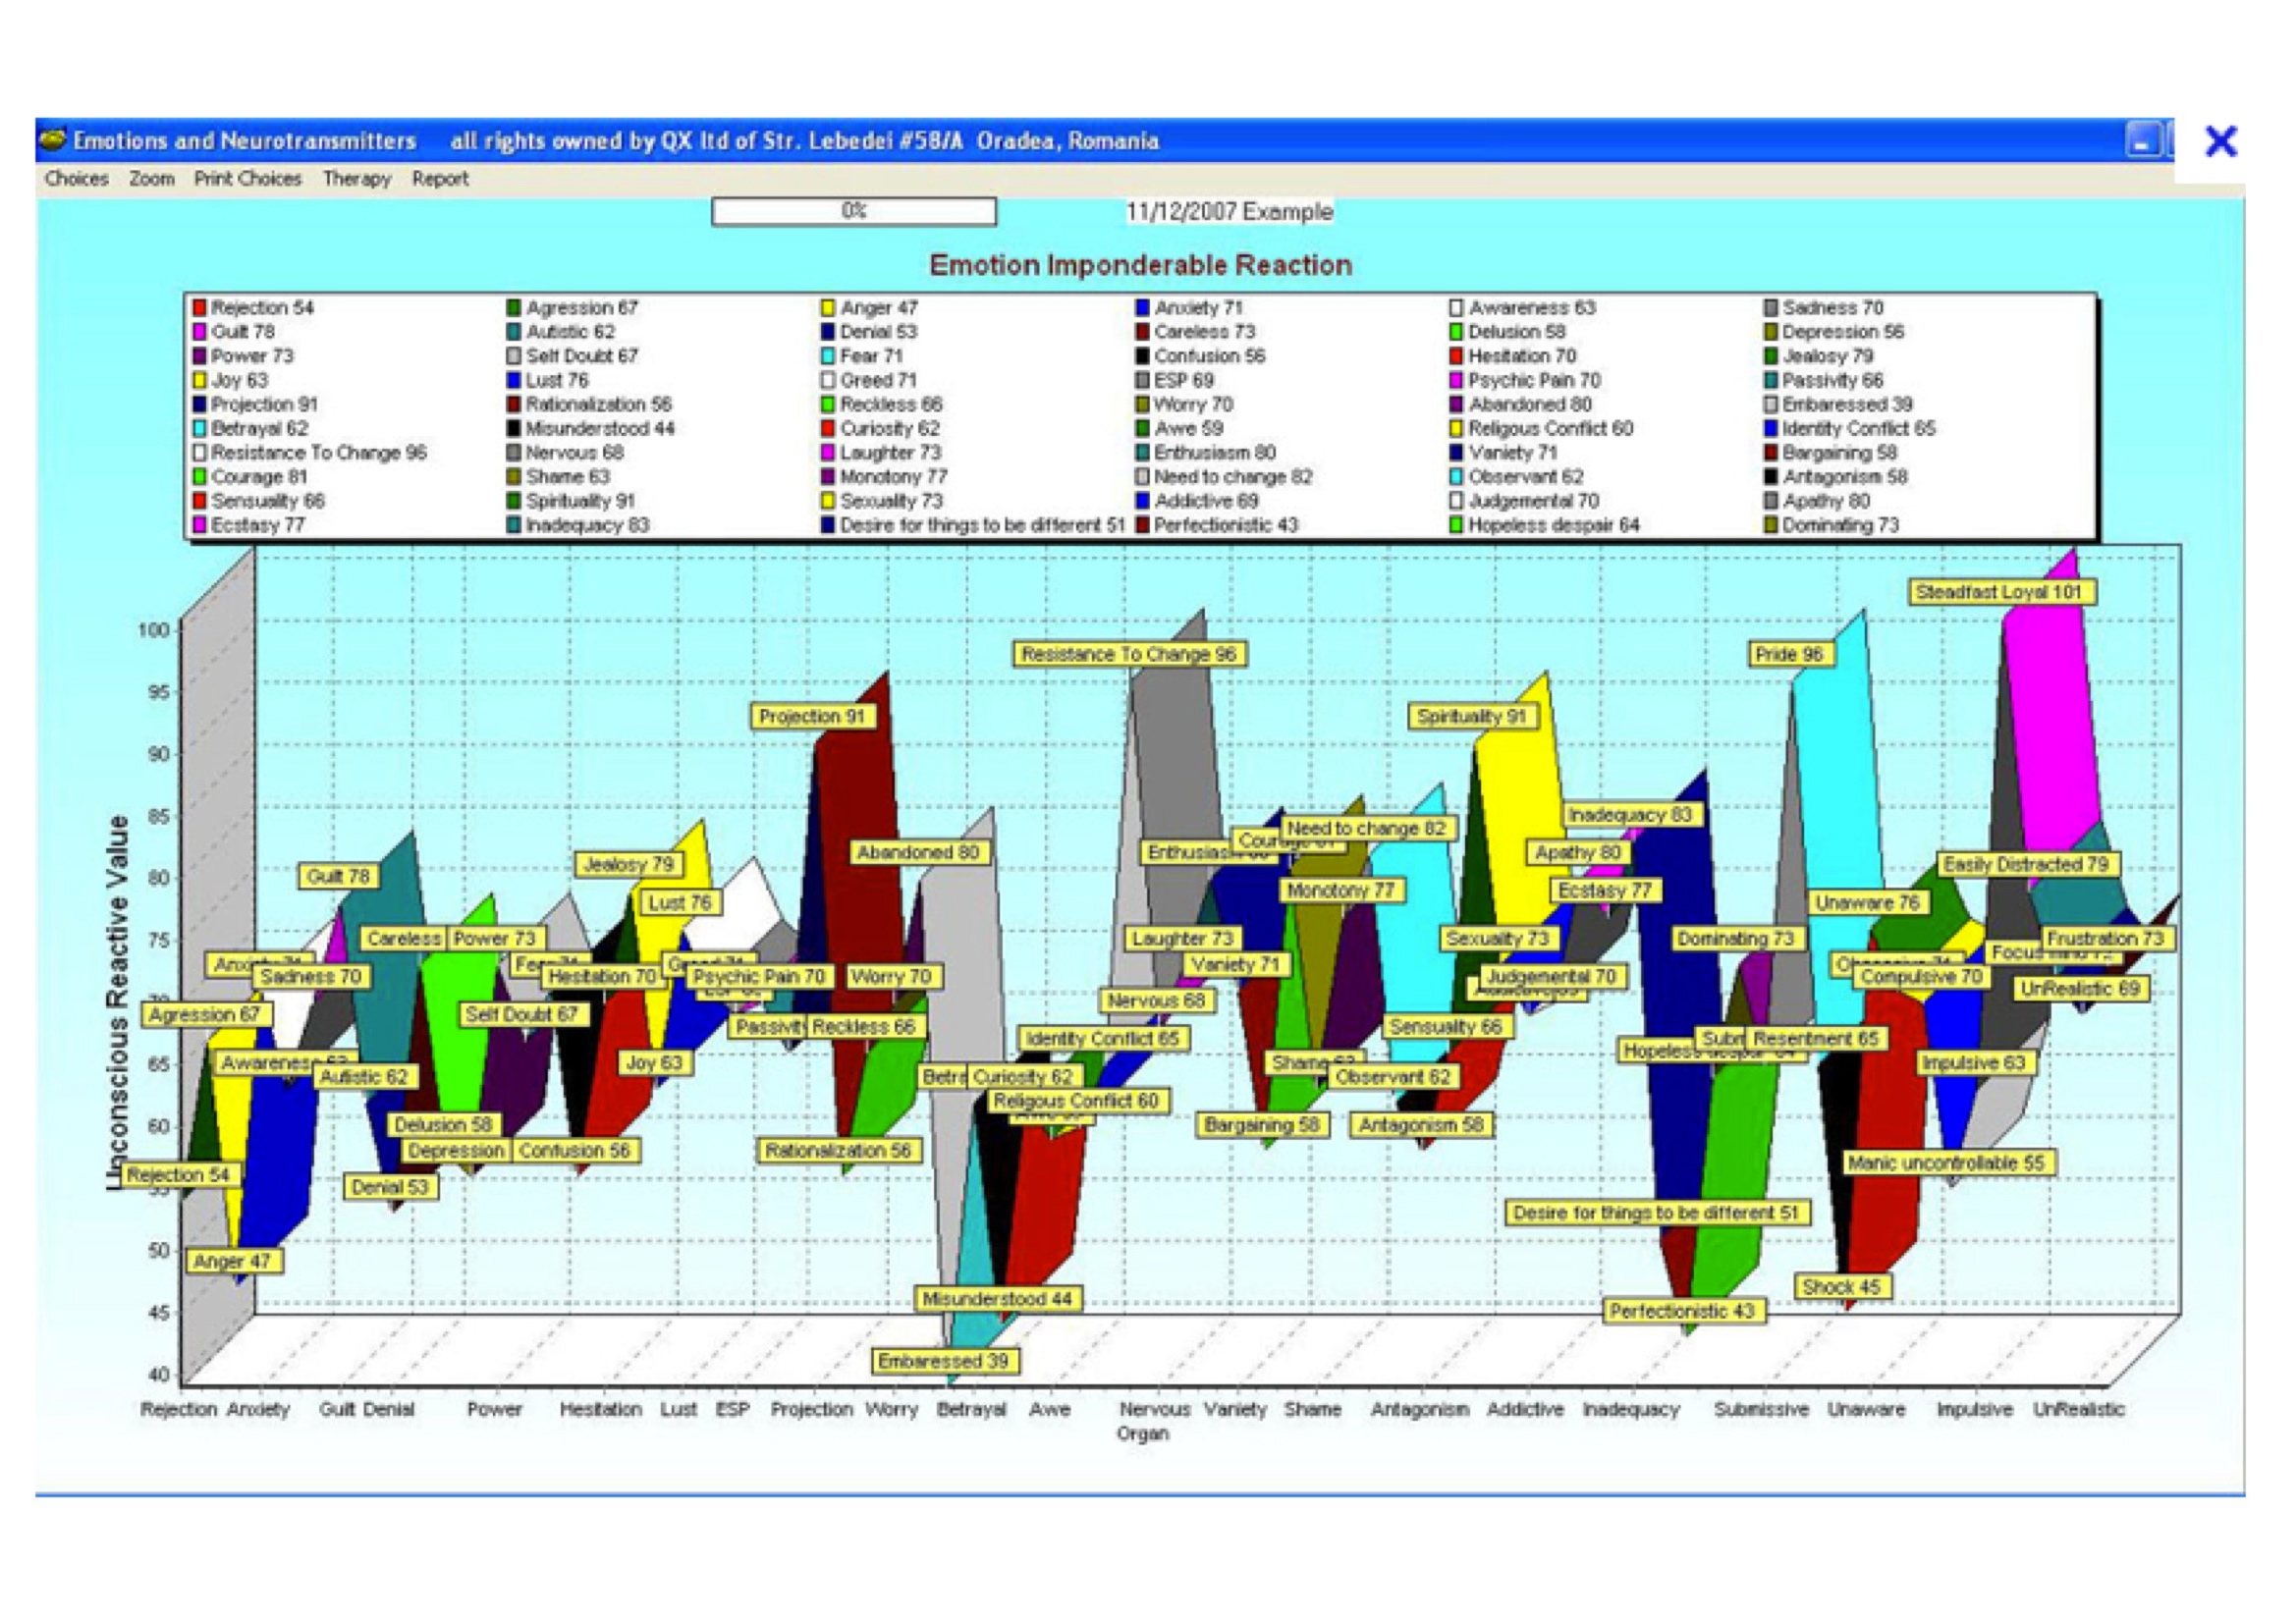
Task: Click the app icon in title bar
Action: point(53,140)
